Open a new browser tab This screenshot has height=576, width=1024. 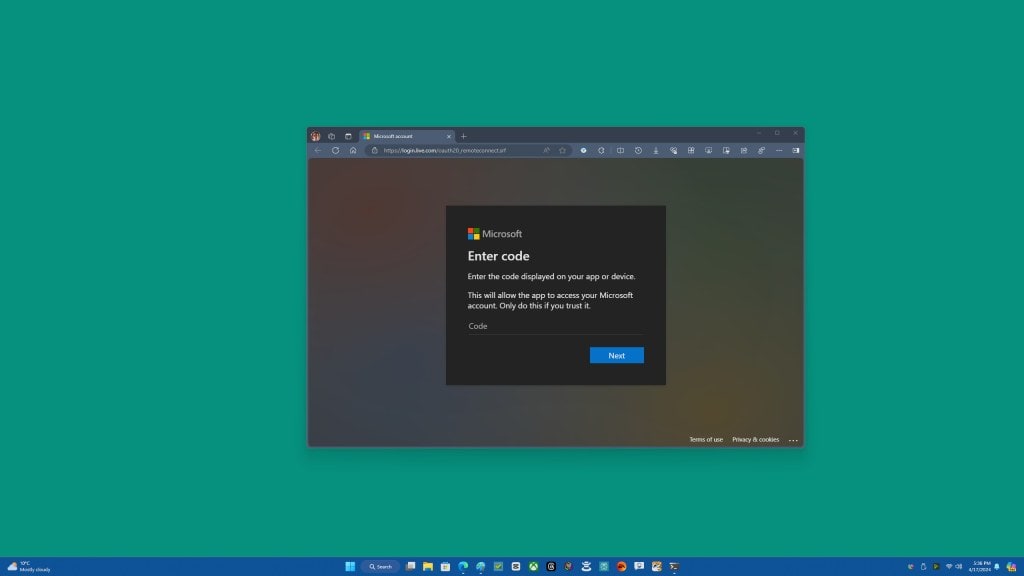tap(463, 136)
